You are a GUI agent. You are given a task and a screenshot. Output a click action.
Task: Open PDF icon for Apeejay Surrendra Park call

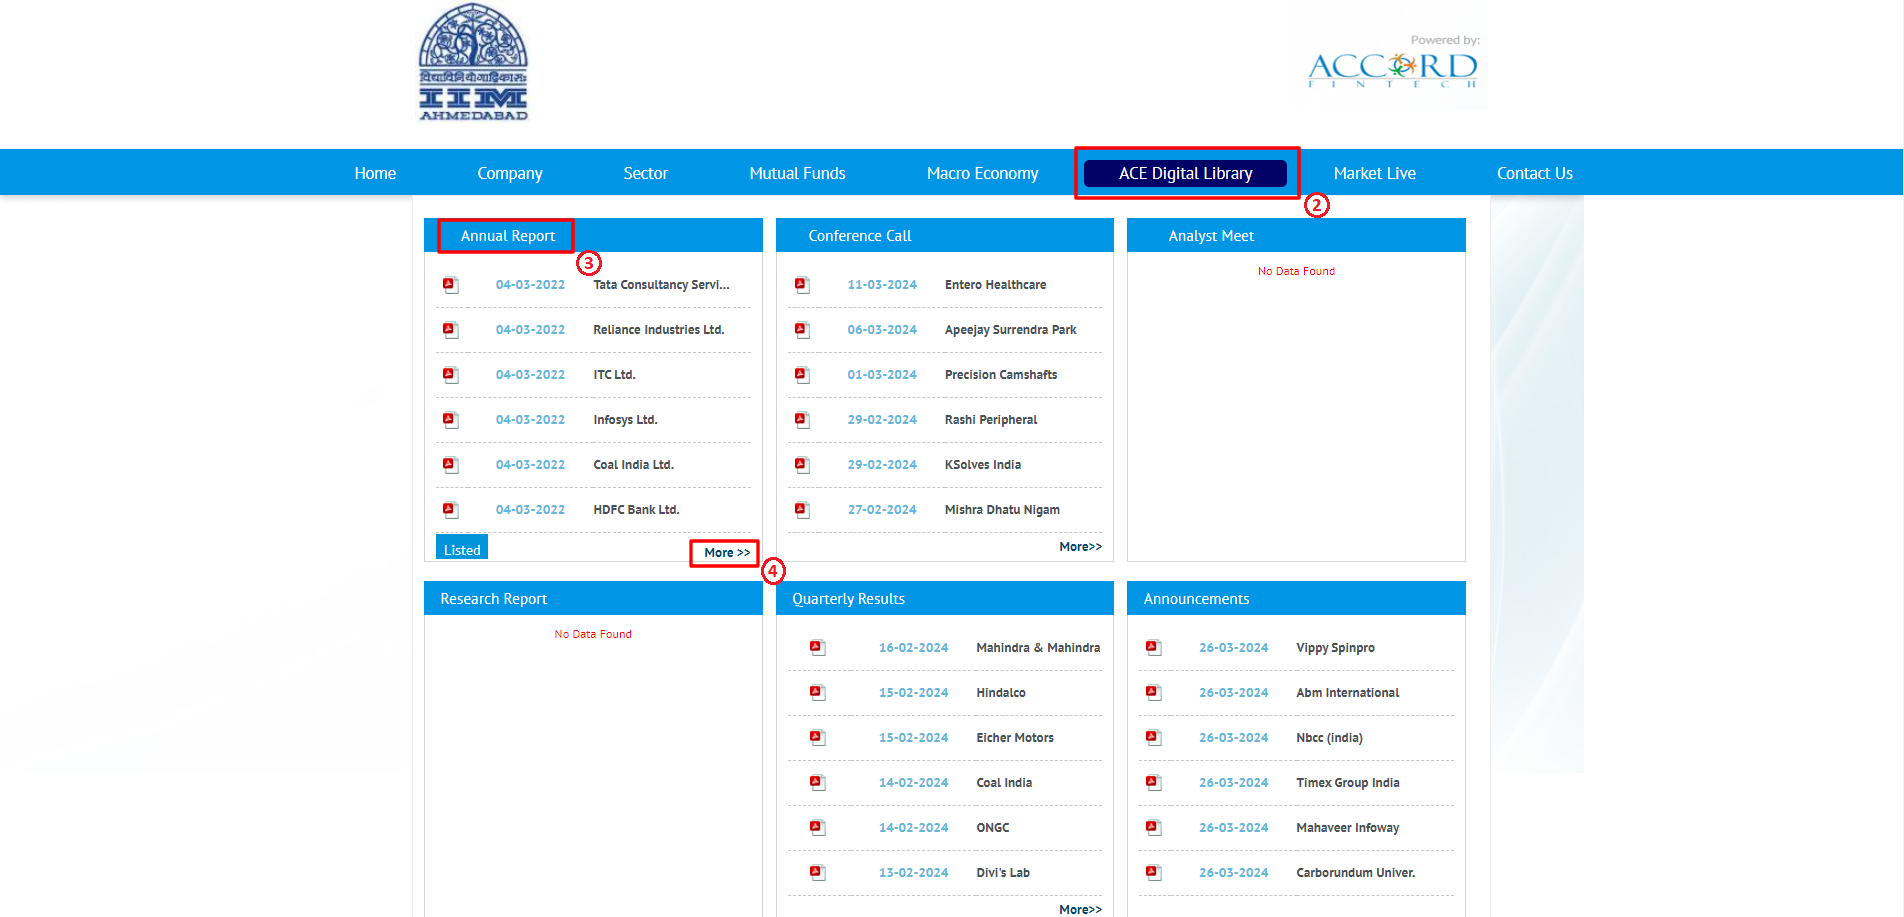point(802,330)
